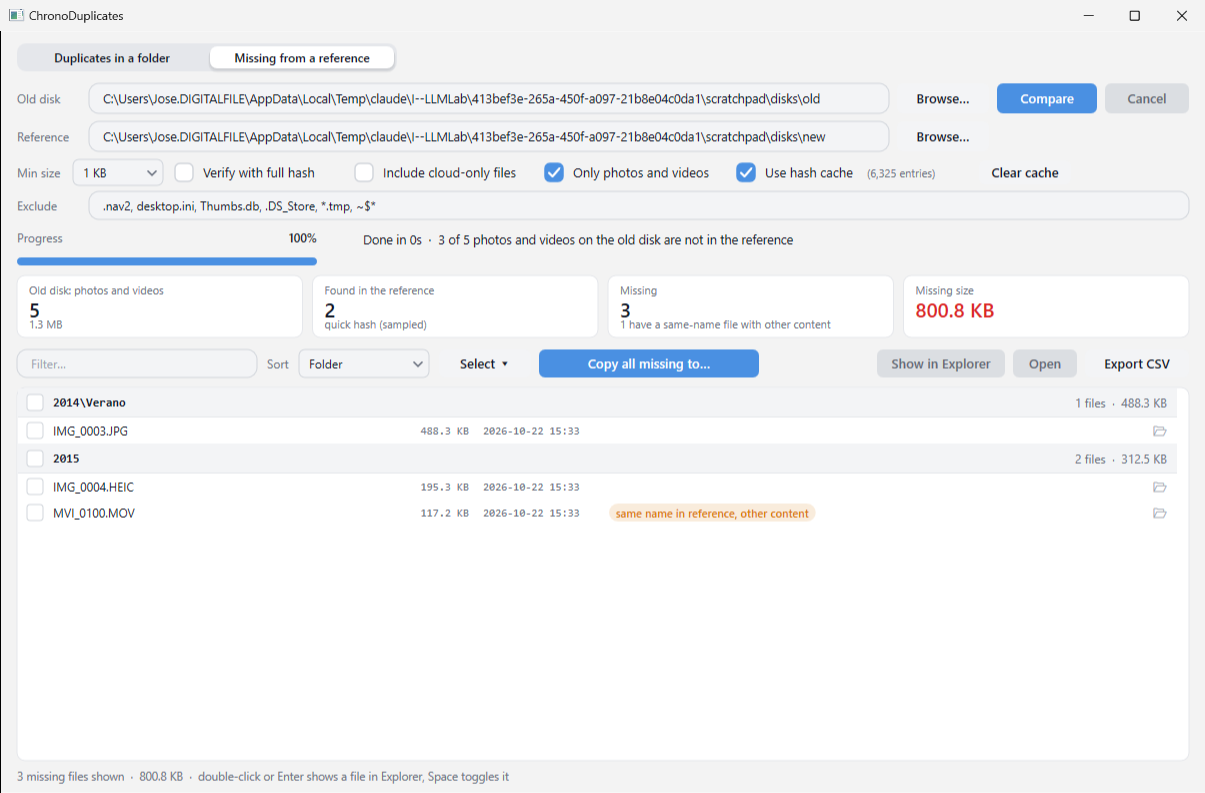Open the Select dropdown menu
This screenshot has height=793, width=1205.
point(484,364)
